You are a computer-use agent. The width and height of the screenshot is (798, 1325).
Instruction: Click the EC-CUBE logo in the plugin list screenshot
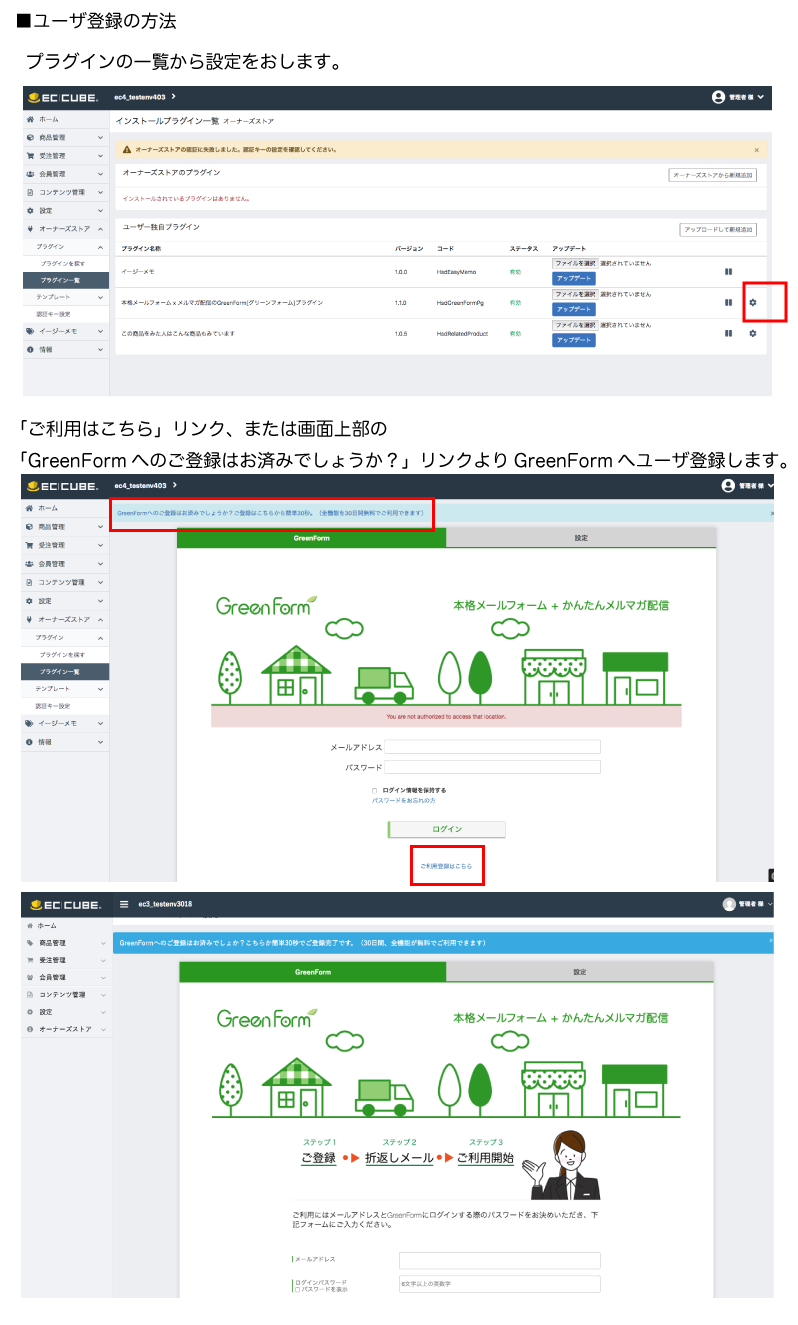63,97
